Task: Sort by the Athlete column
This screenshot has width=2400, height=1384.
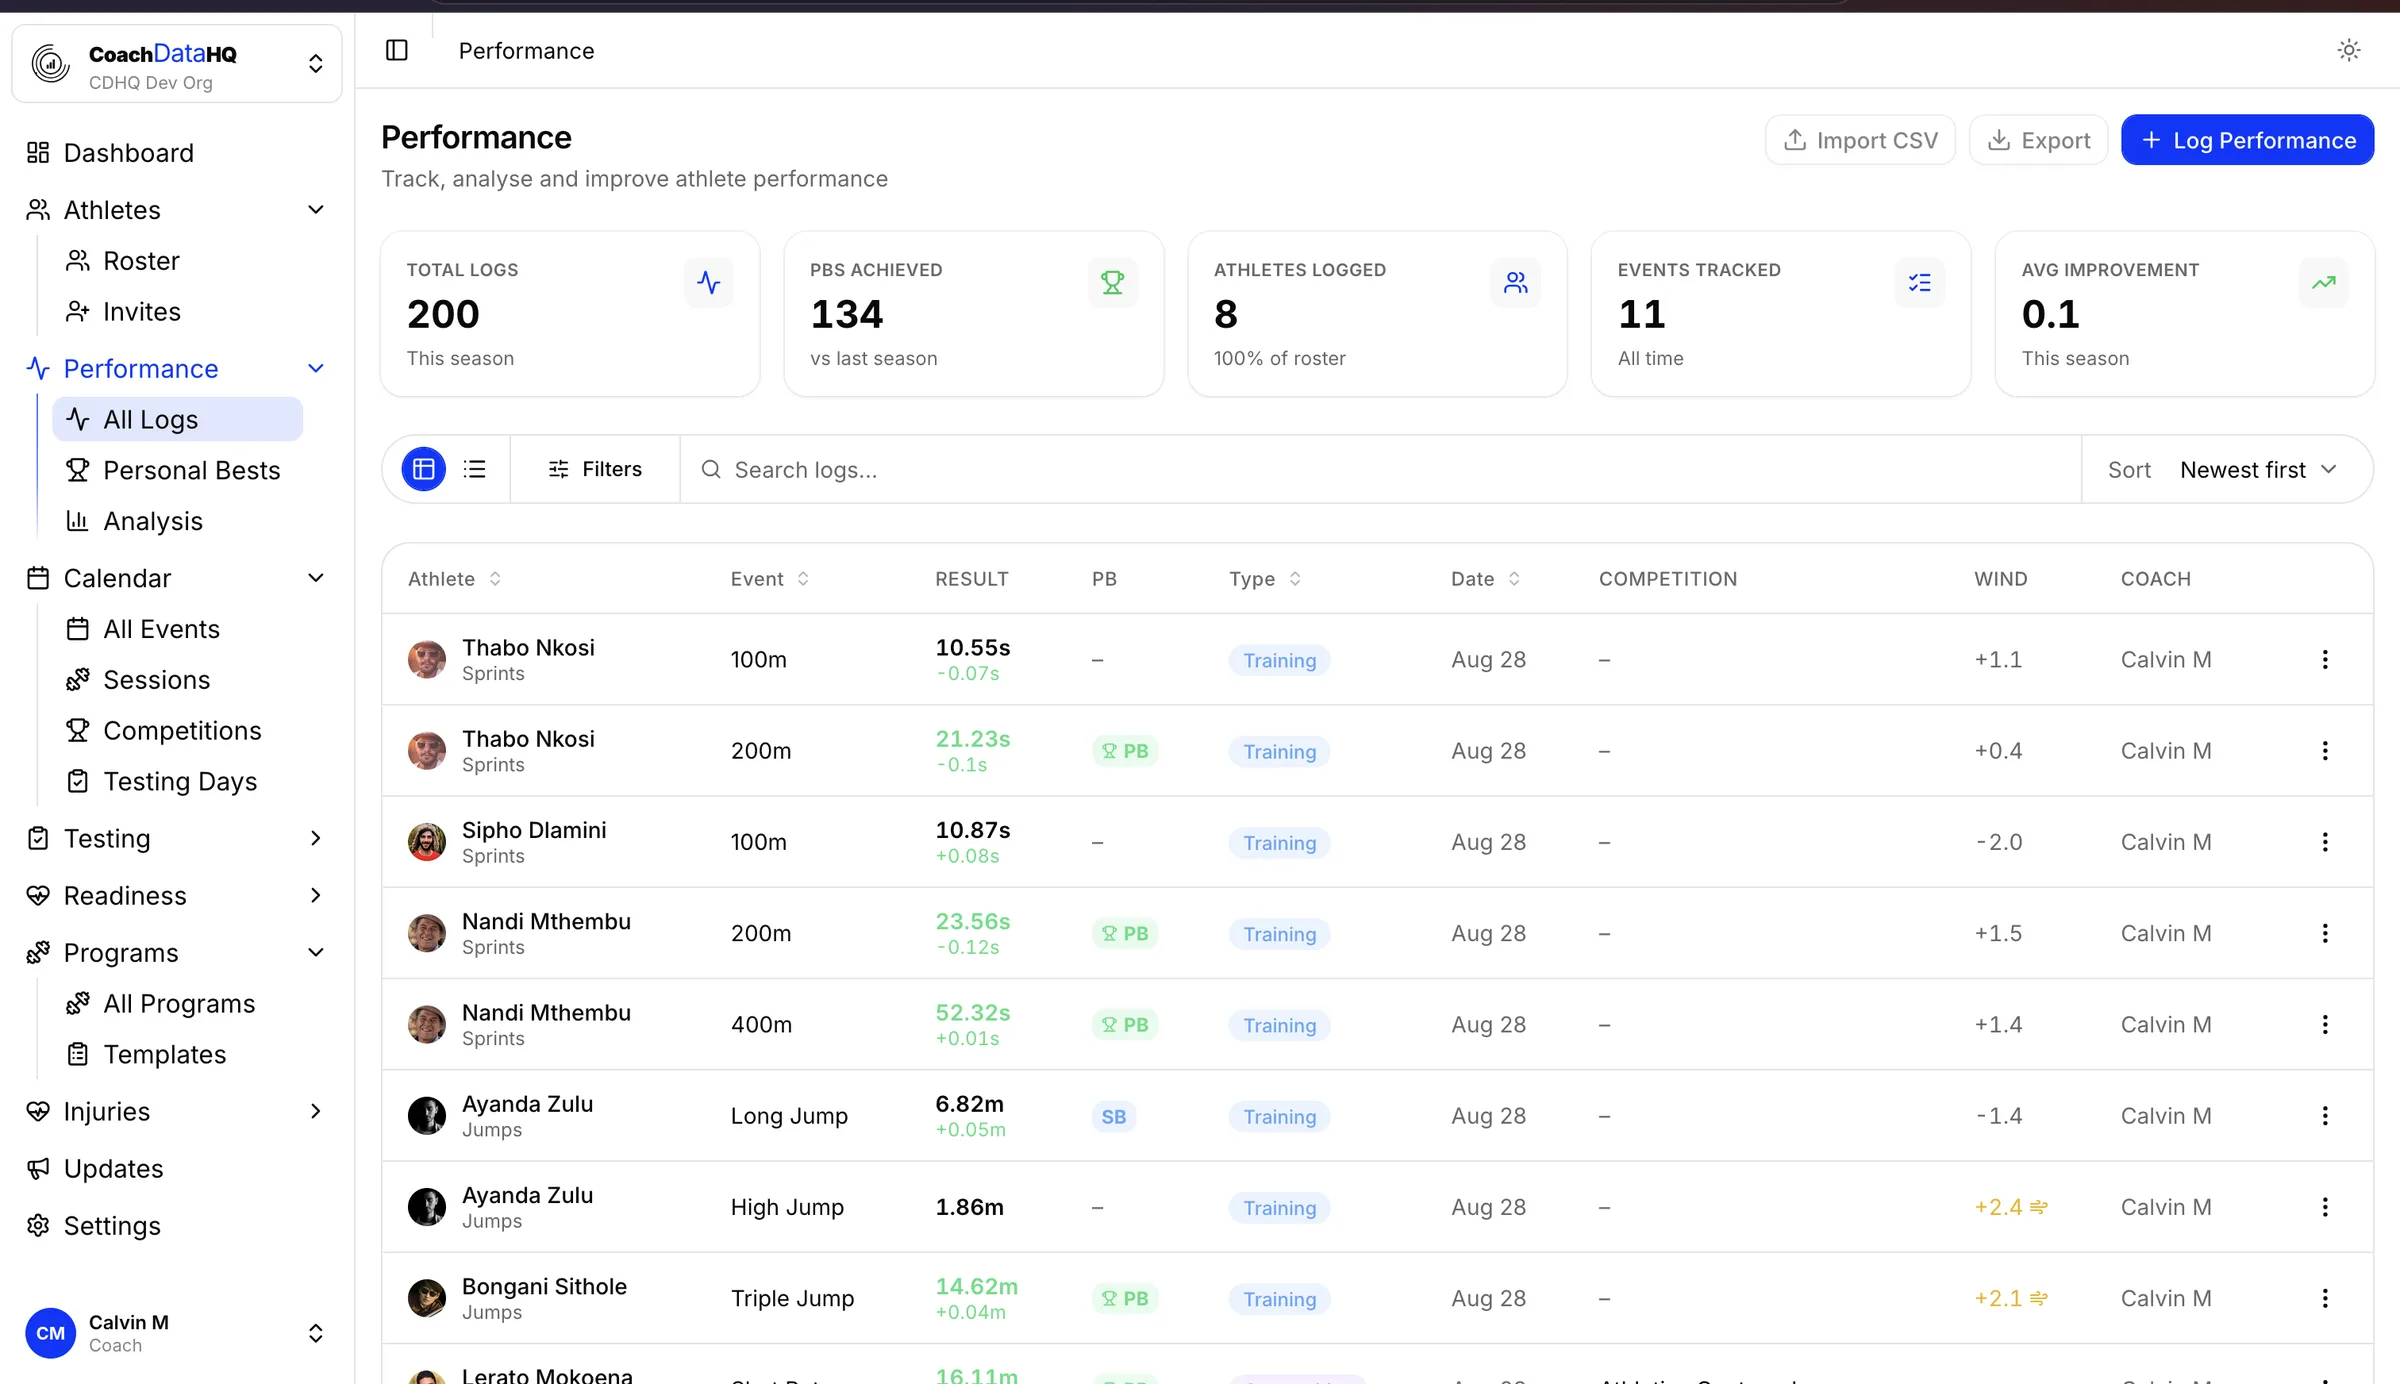Action: point(455,579)
